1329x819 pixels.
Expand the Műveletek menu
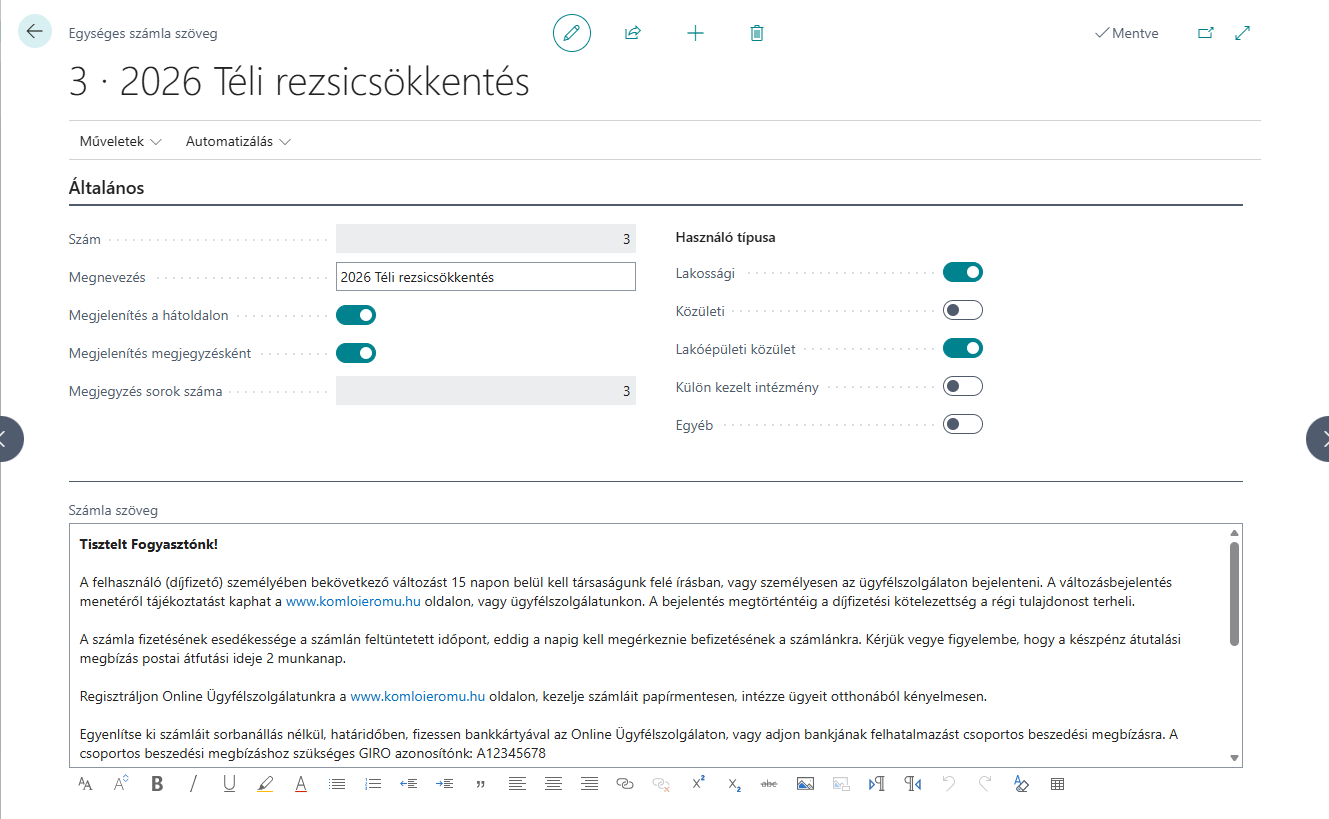pyautogui.click(x=120, y=142)
